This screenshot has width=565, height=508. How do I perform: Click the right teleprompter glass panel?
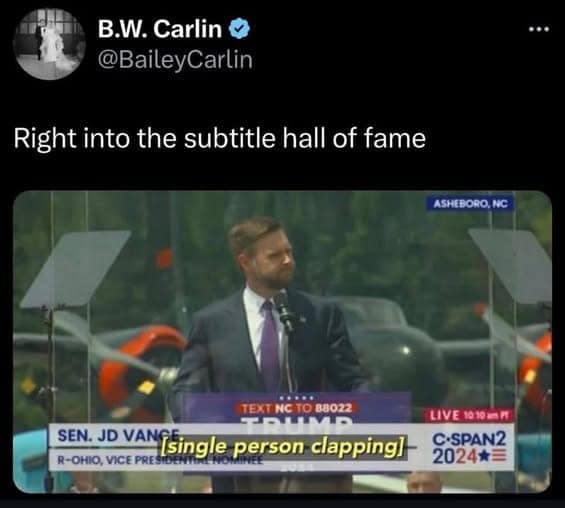[510, 265]
